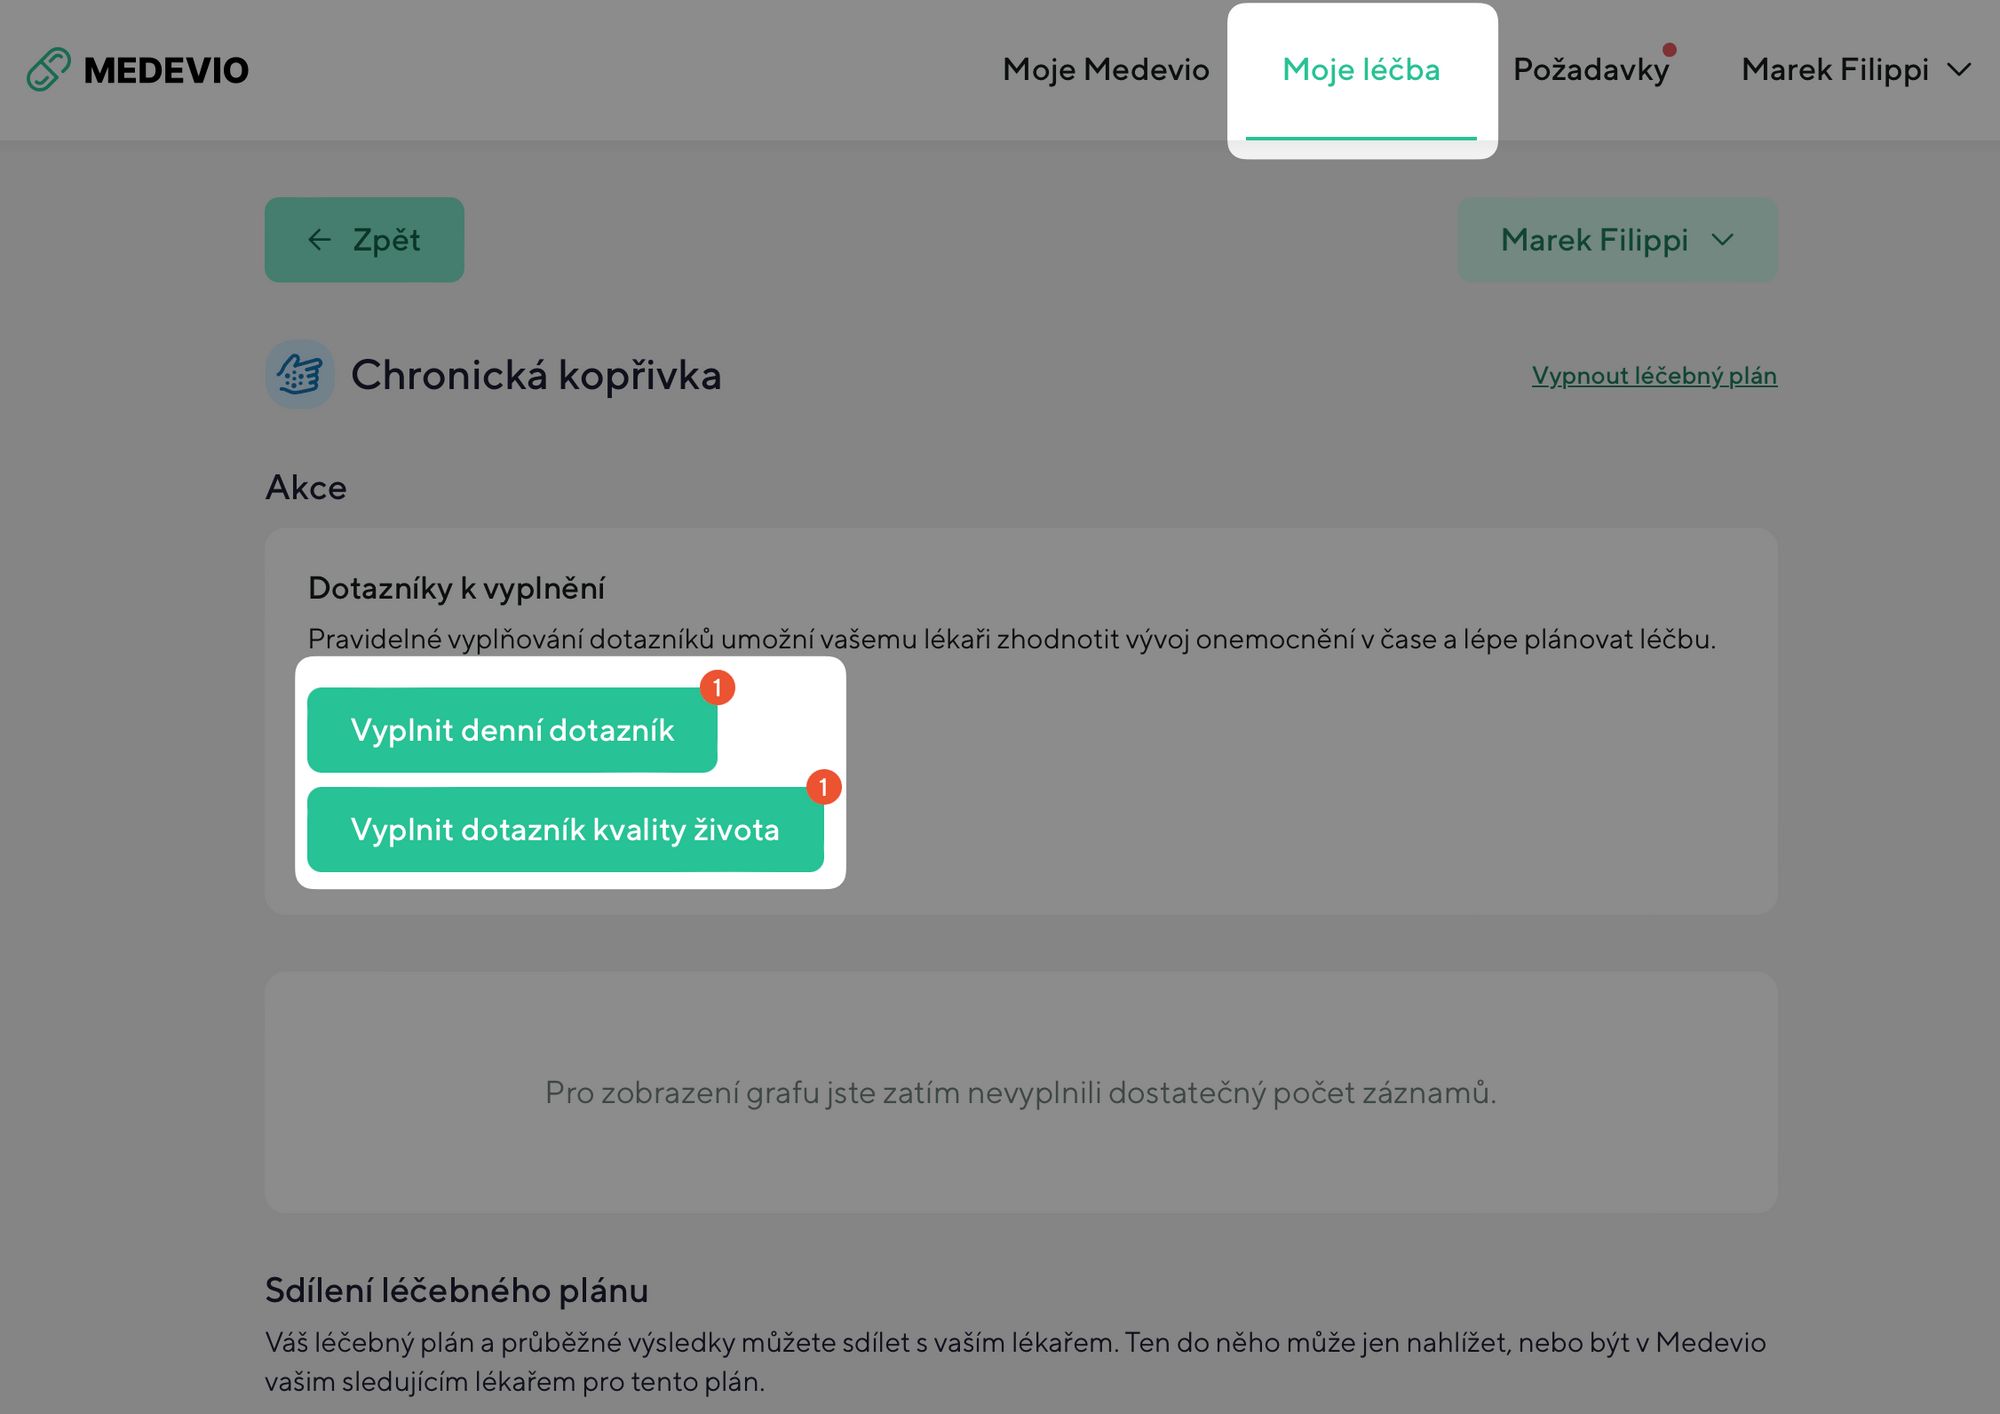Click the Vypnout léčebný plán link
This screenshot has width=2000, height=1414.
[x=1654, y=376]
